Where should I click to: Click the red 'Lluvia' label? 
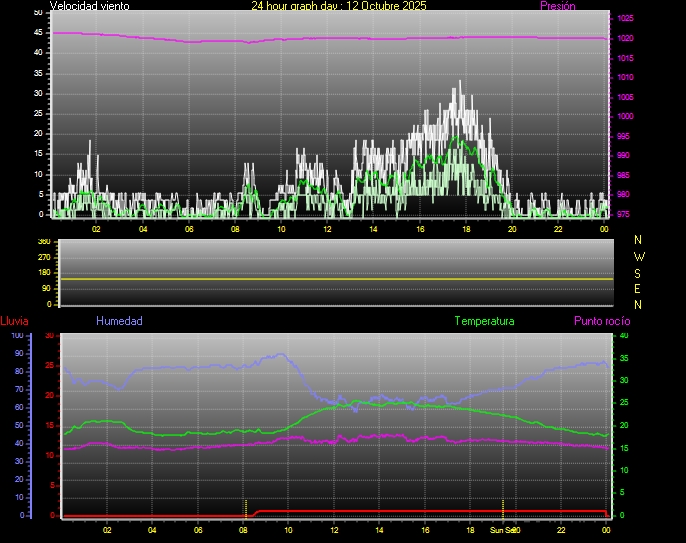click(14, 321)
